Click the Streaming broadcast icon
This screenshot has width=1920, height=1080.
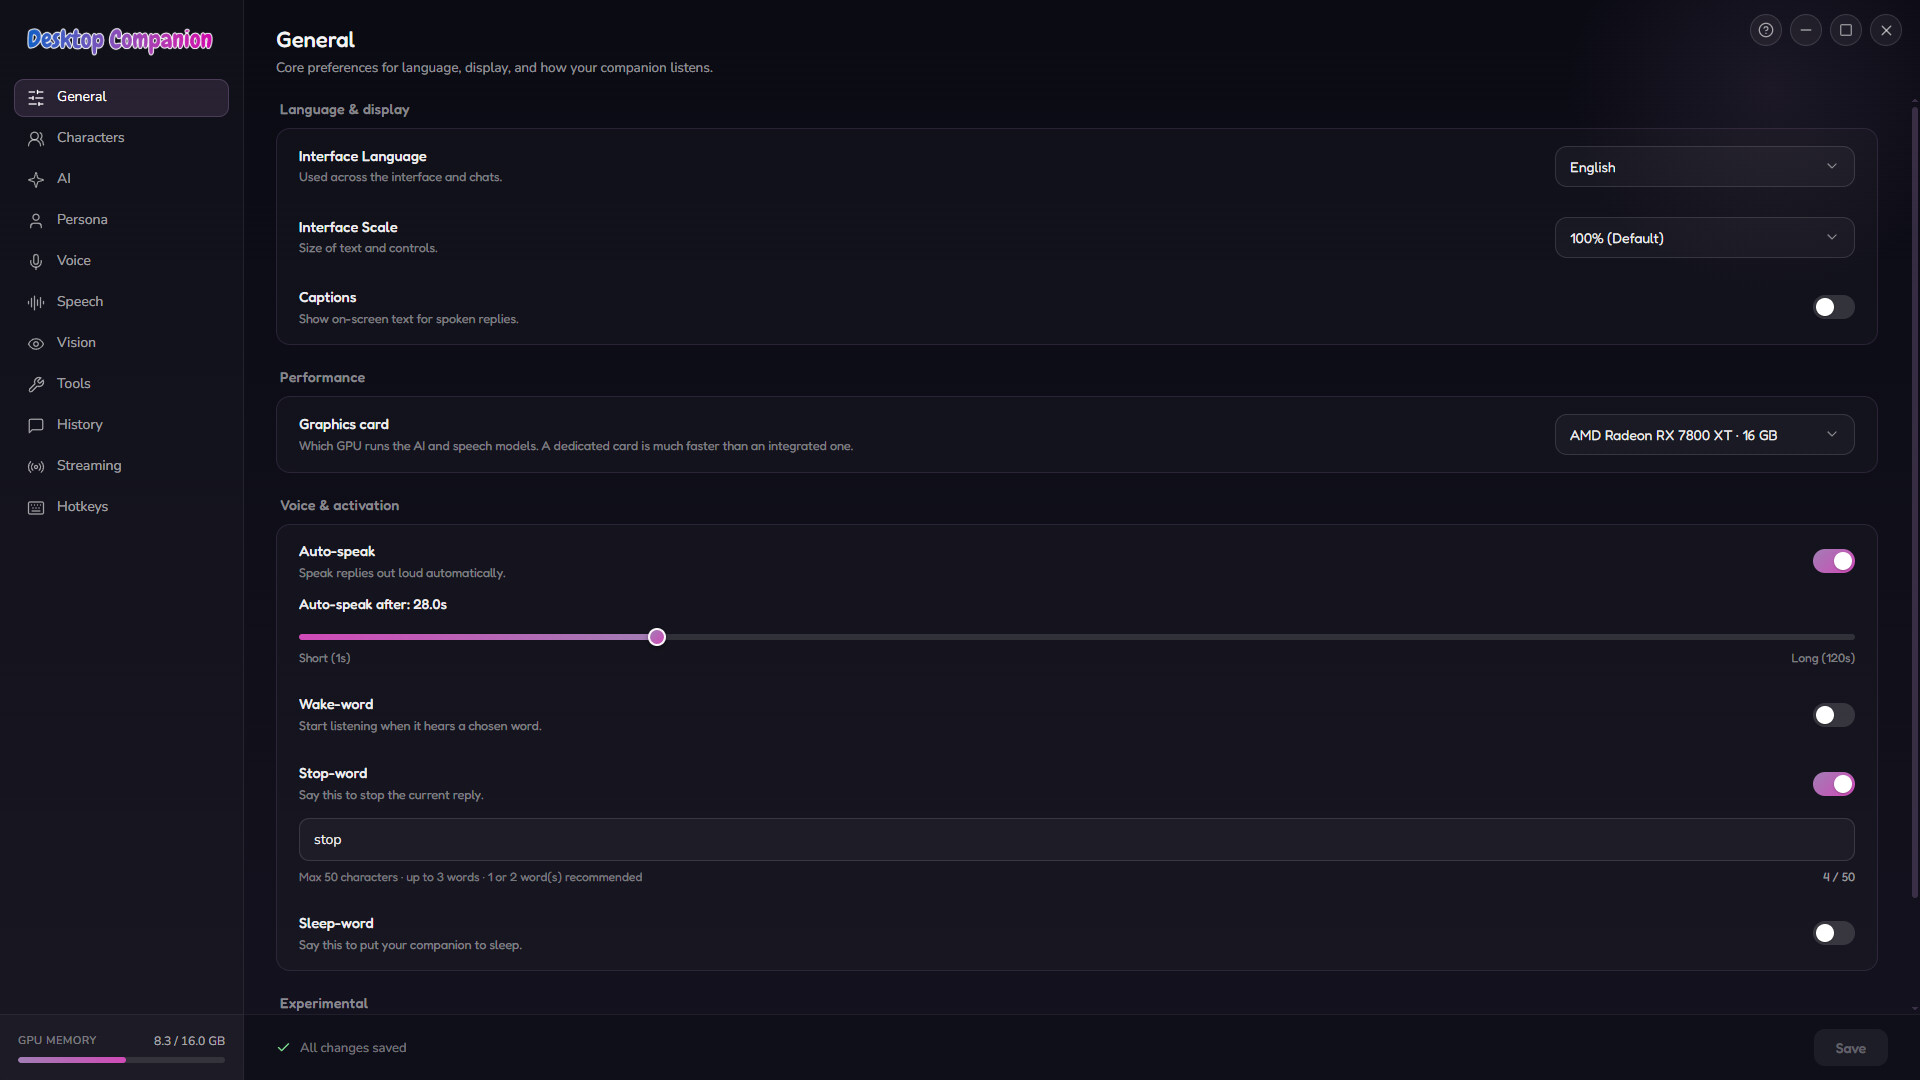(36, 467)
